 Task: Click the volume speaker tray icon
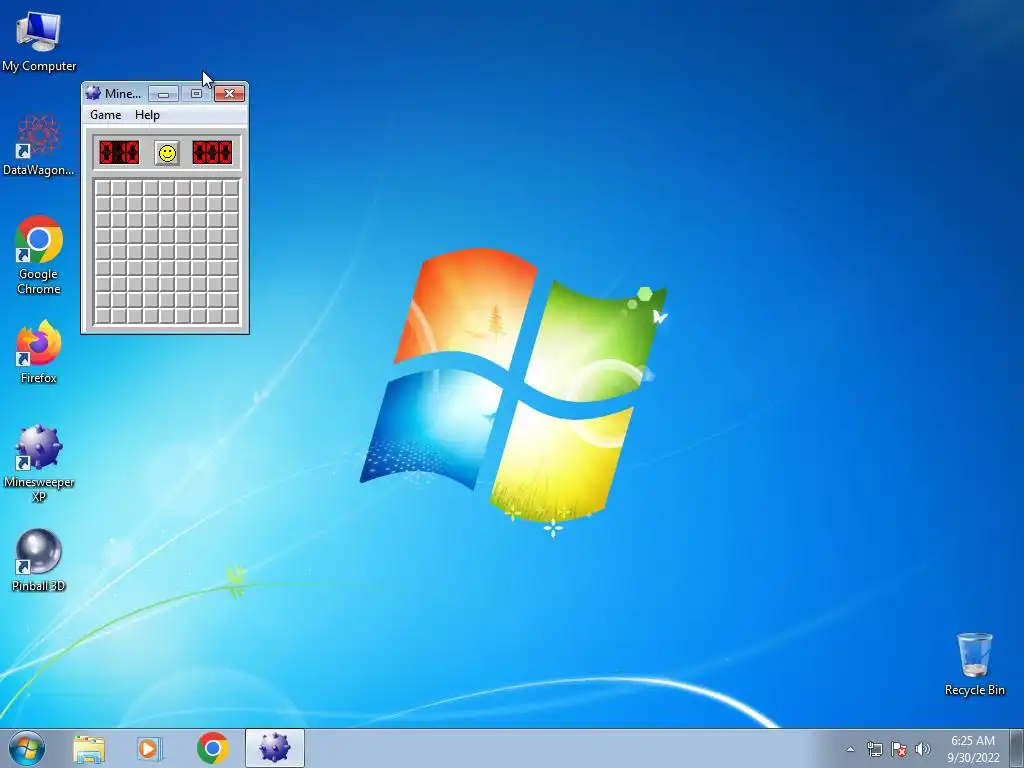(923, 749)
